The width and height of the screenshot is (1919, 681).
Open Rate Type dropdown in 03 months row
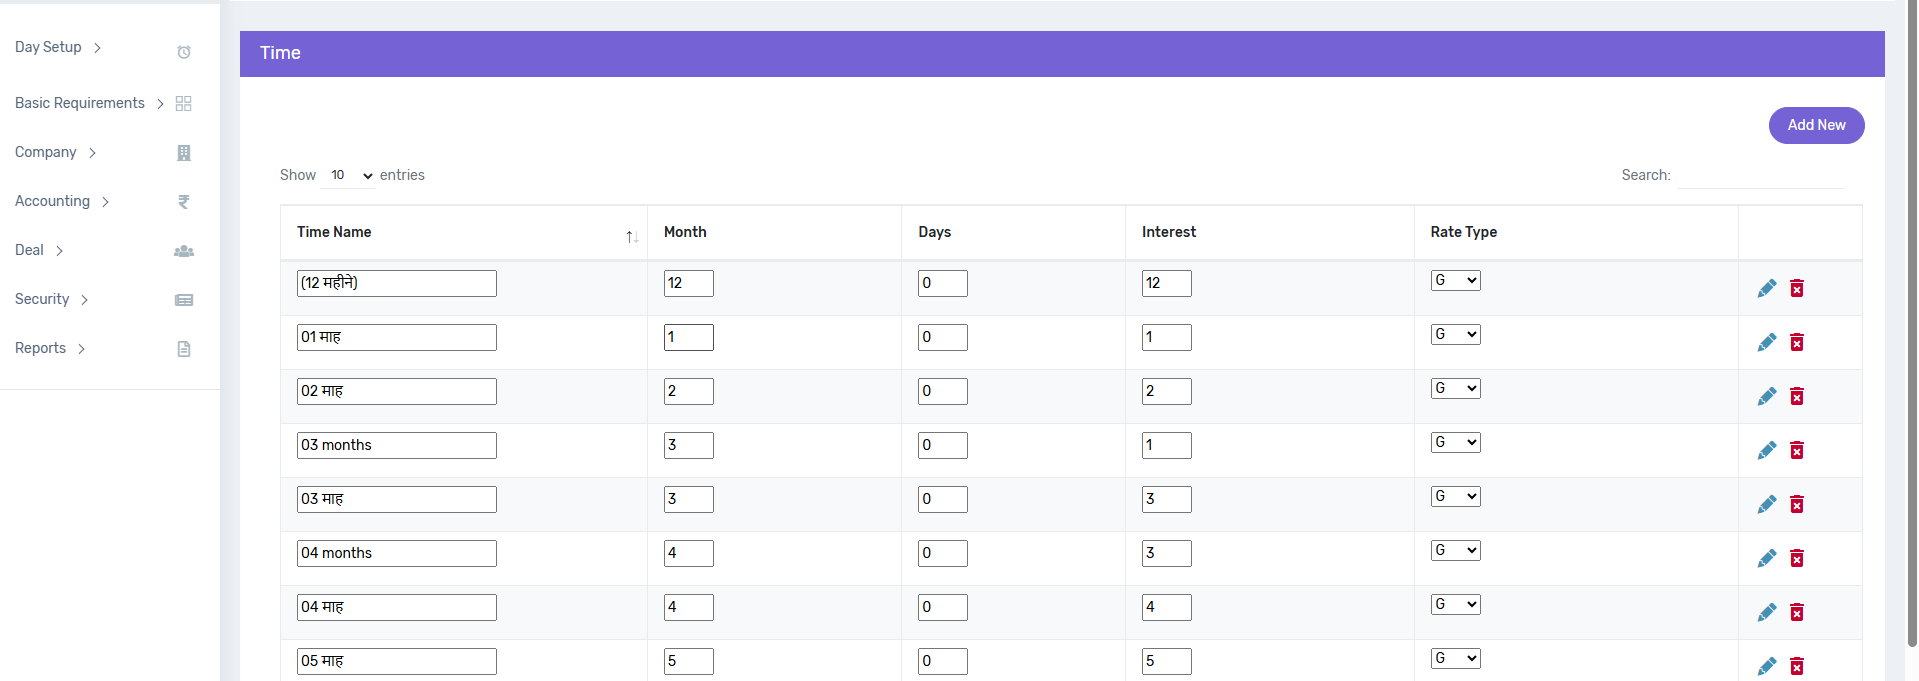(1455, 443)
